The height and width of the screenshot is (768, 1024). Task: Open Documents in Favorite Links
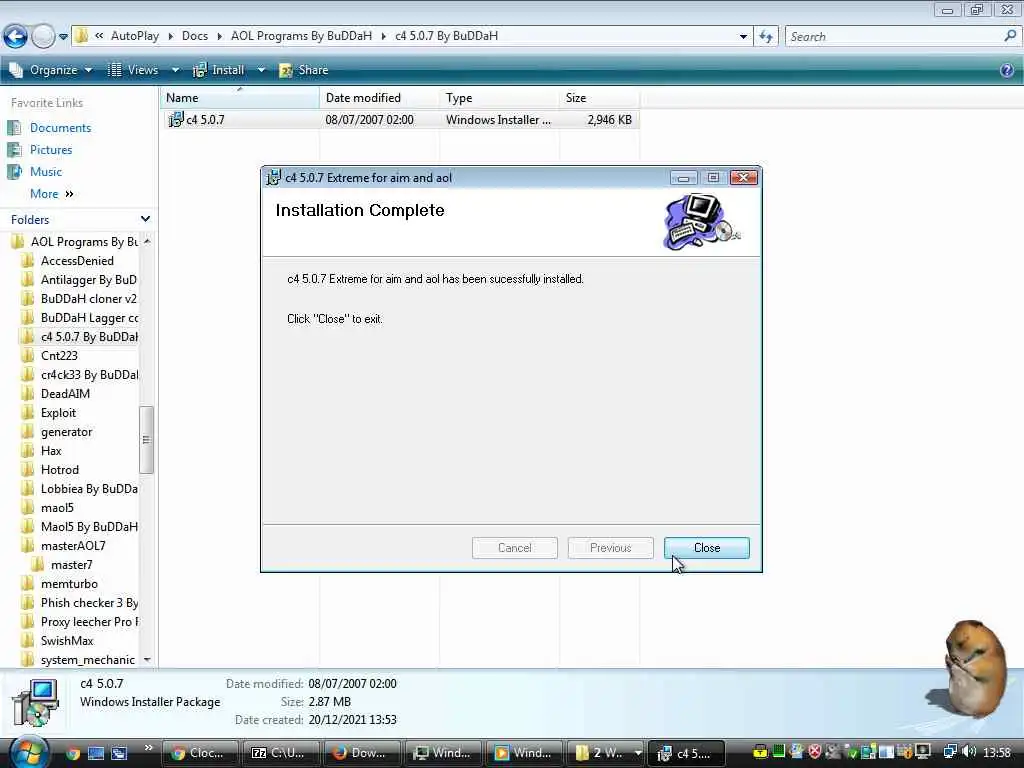[60, 128]
